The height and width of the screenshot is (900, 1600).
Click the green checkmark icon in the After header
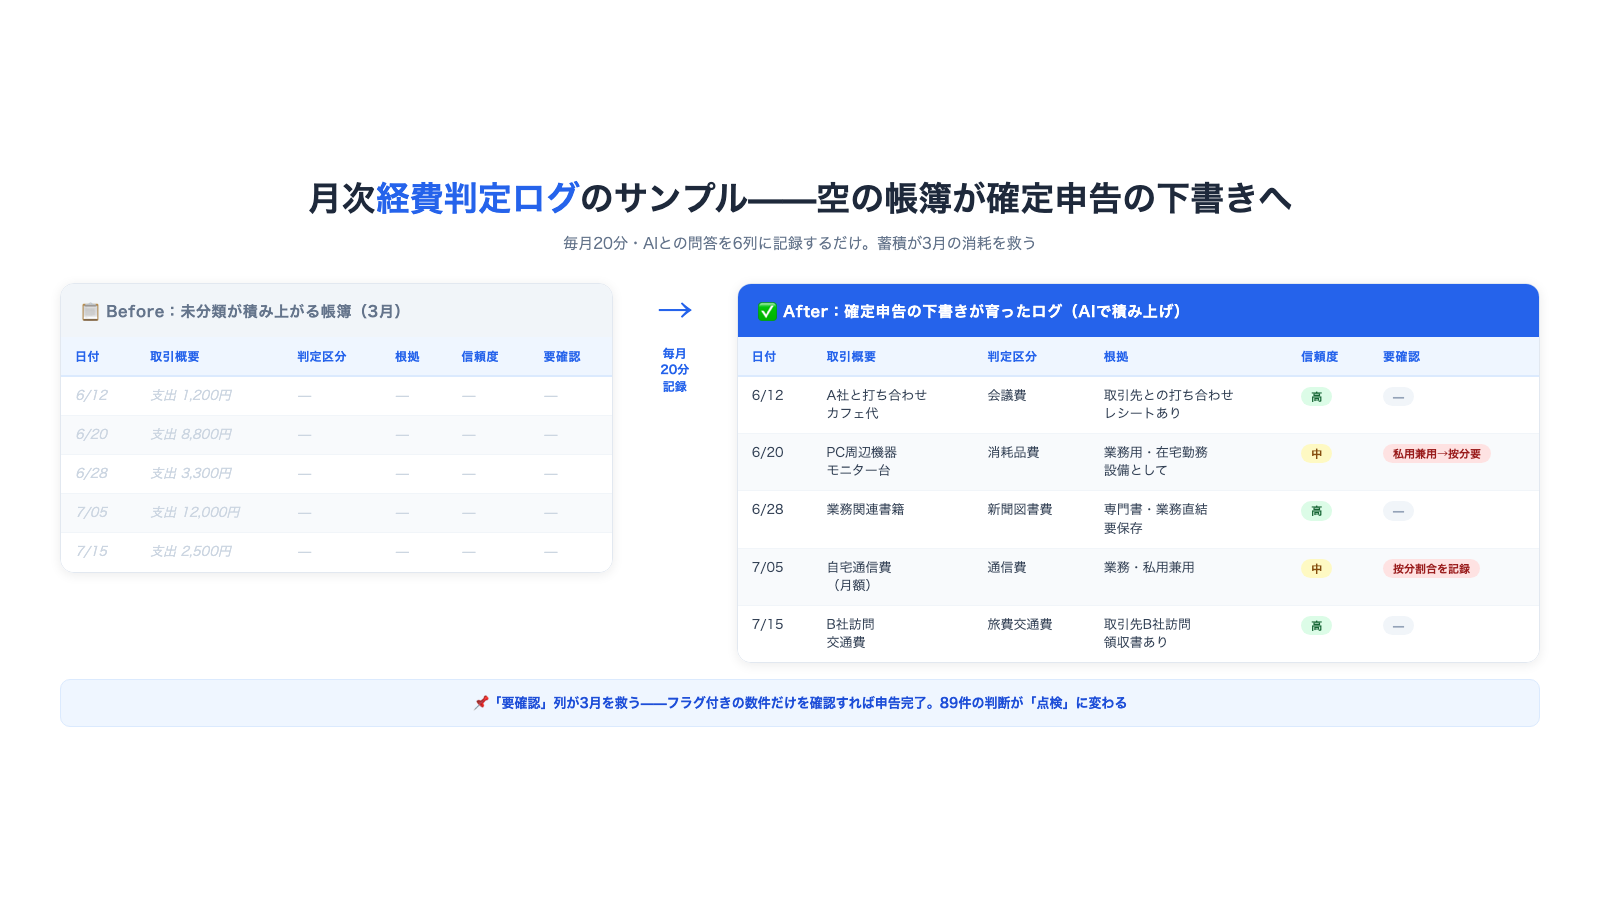click(767, 312)
